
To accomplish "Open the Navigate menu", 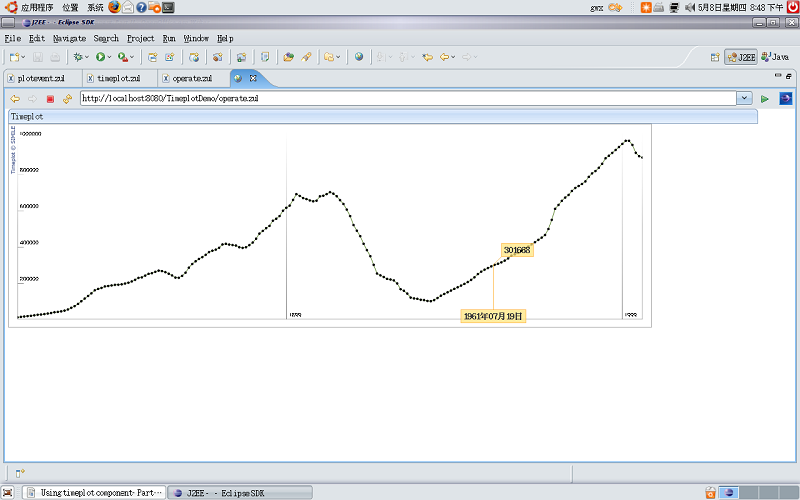I will pyautogui.click(x=69, y=38).
